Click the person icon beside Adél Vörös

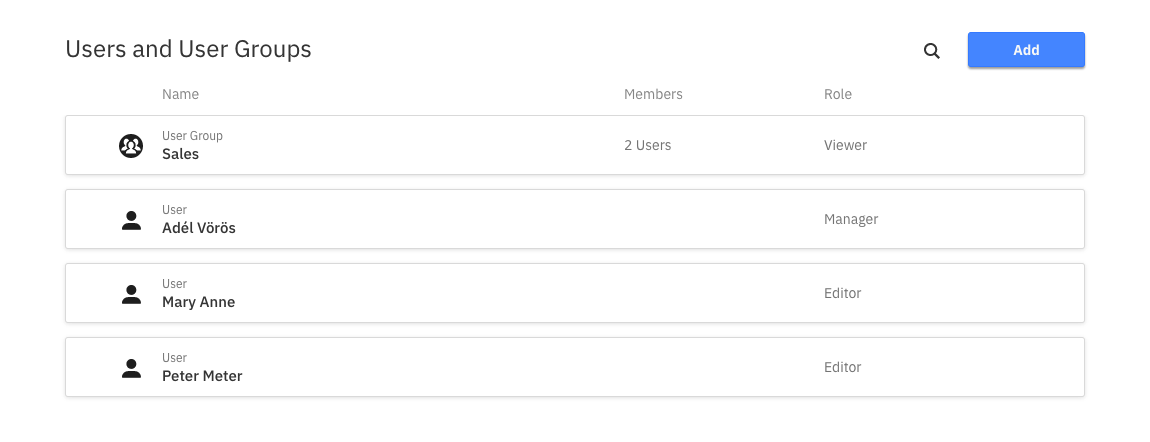tap(131, 220)
